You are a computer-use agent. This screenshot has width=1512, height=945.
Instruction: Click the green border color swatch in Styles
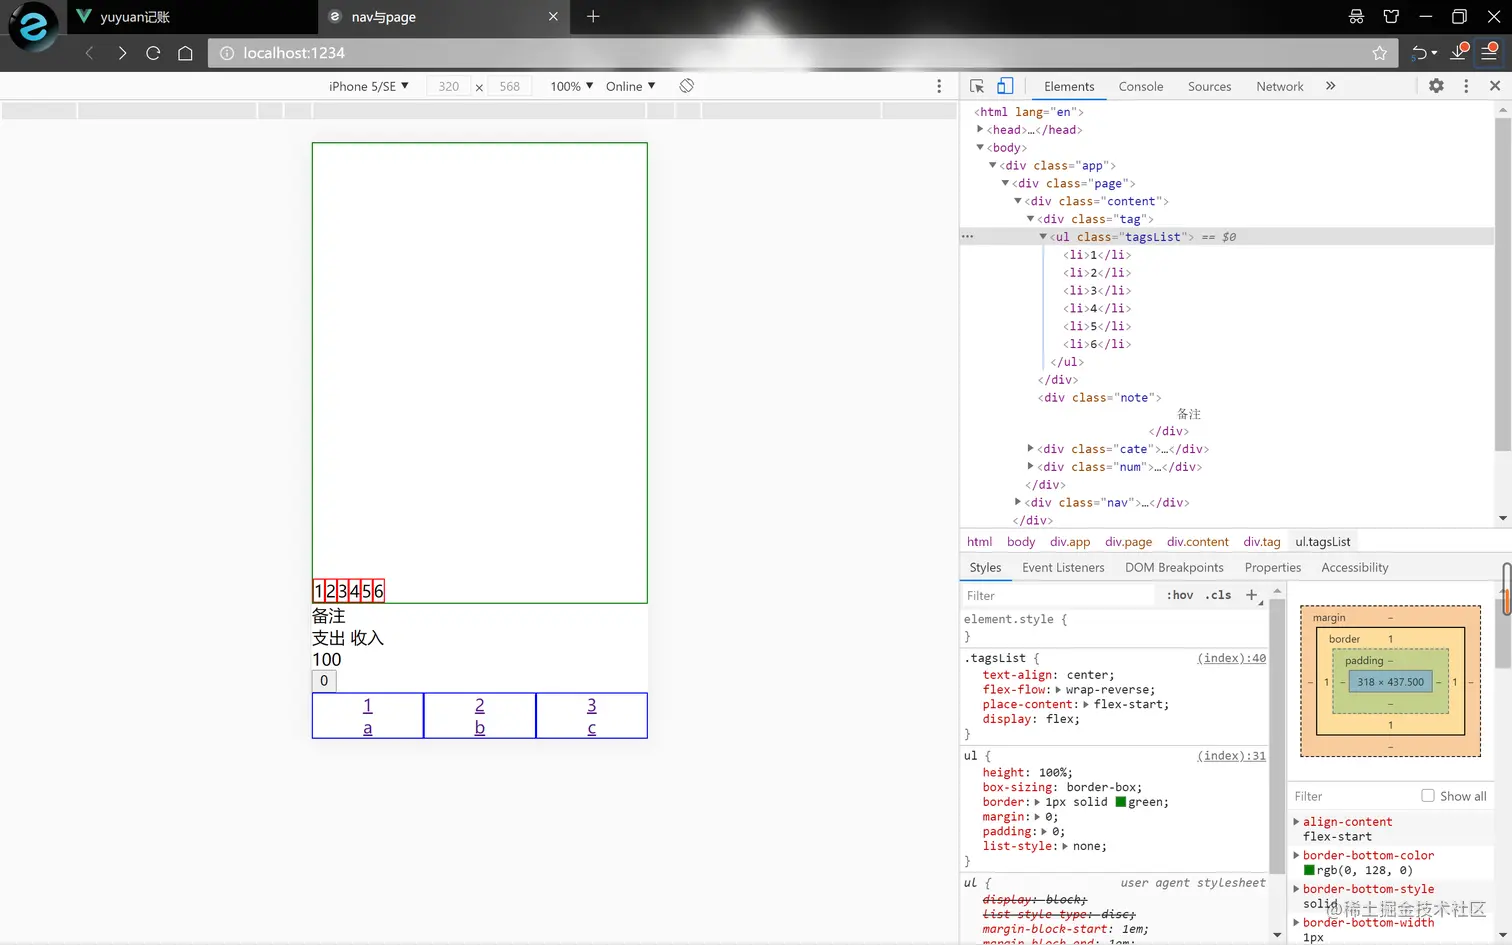point(1121,802)
